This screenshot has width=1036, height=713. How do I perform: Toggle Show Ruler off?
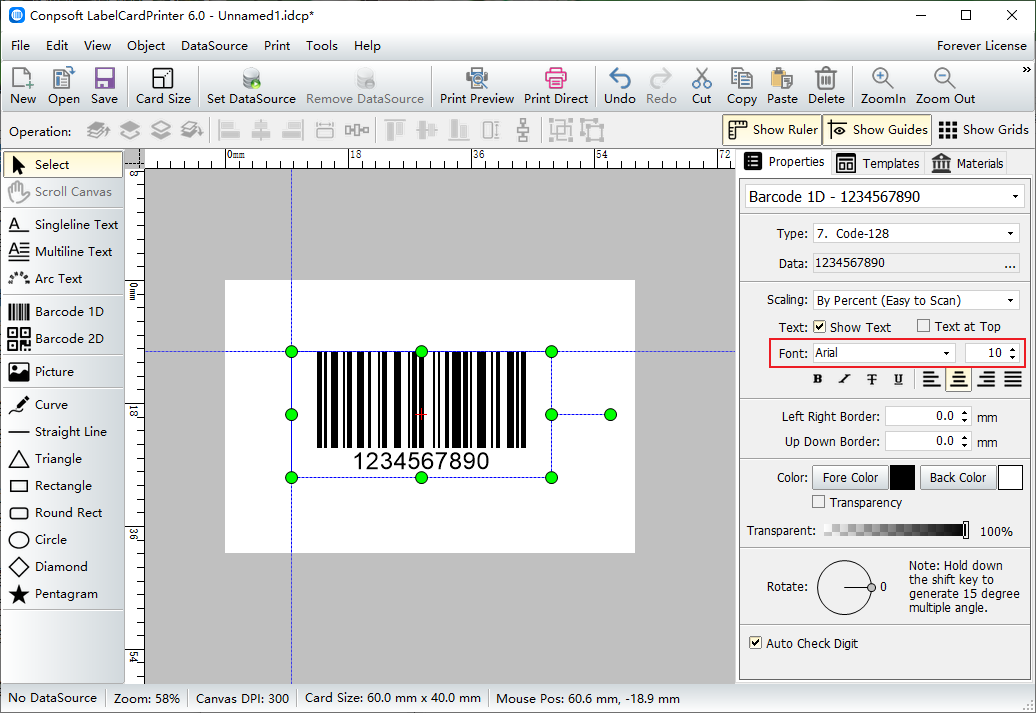click(x=772, y=130)
